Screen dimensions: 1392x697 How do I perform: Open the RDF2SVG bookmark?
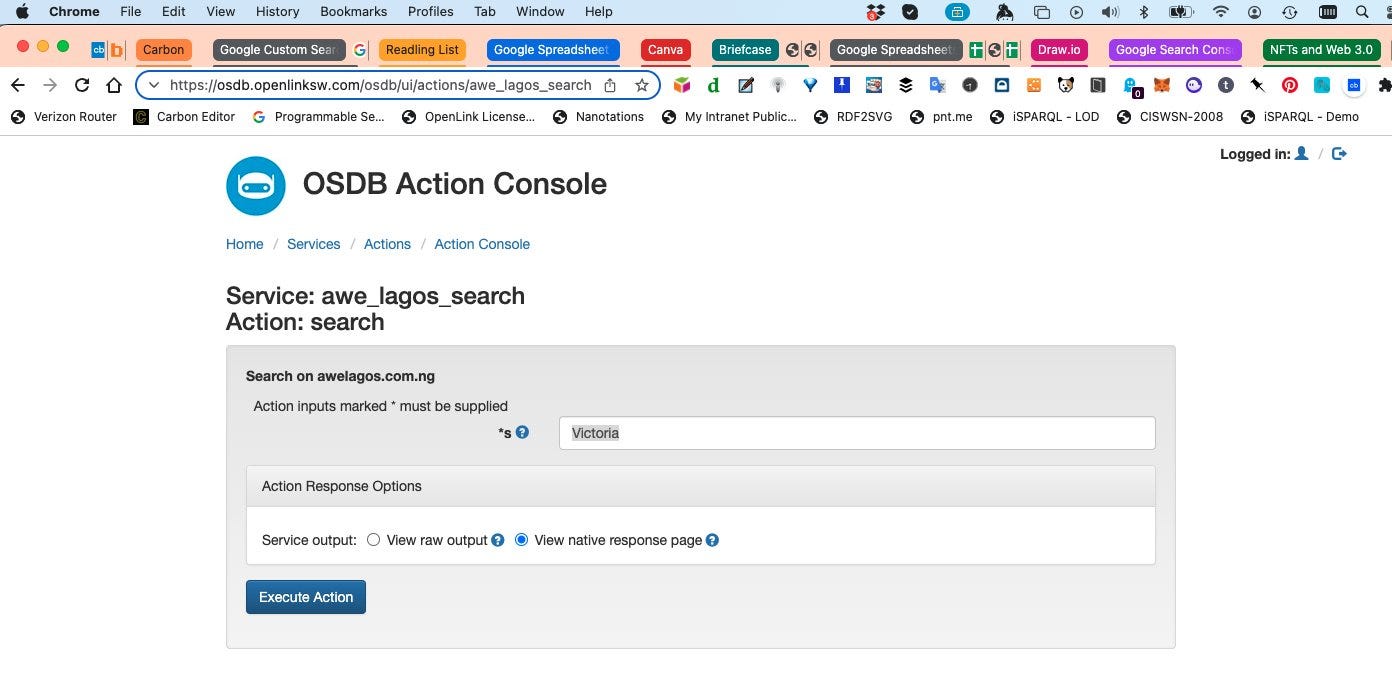point(853,117)
